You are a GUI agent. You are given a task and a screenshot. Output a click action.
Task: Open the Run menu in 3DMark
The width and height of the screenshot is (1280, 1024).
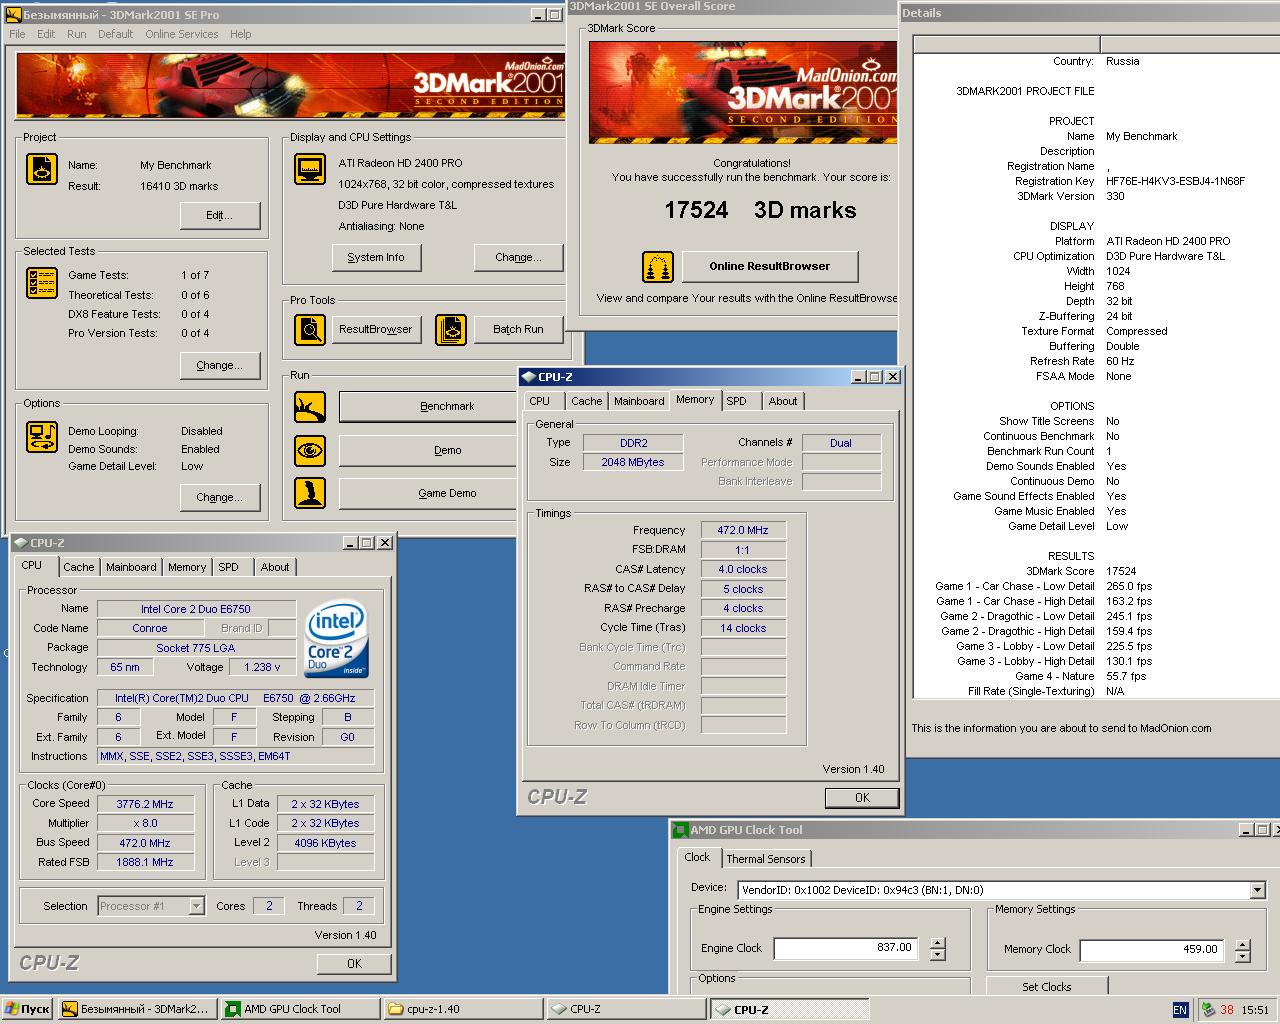pos(76,34)
